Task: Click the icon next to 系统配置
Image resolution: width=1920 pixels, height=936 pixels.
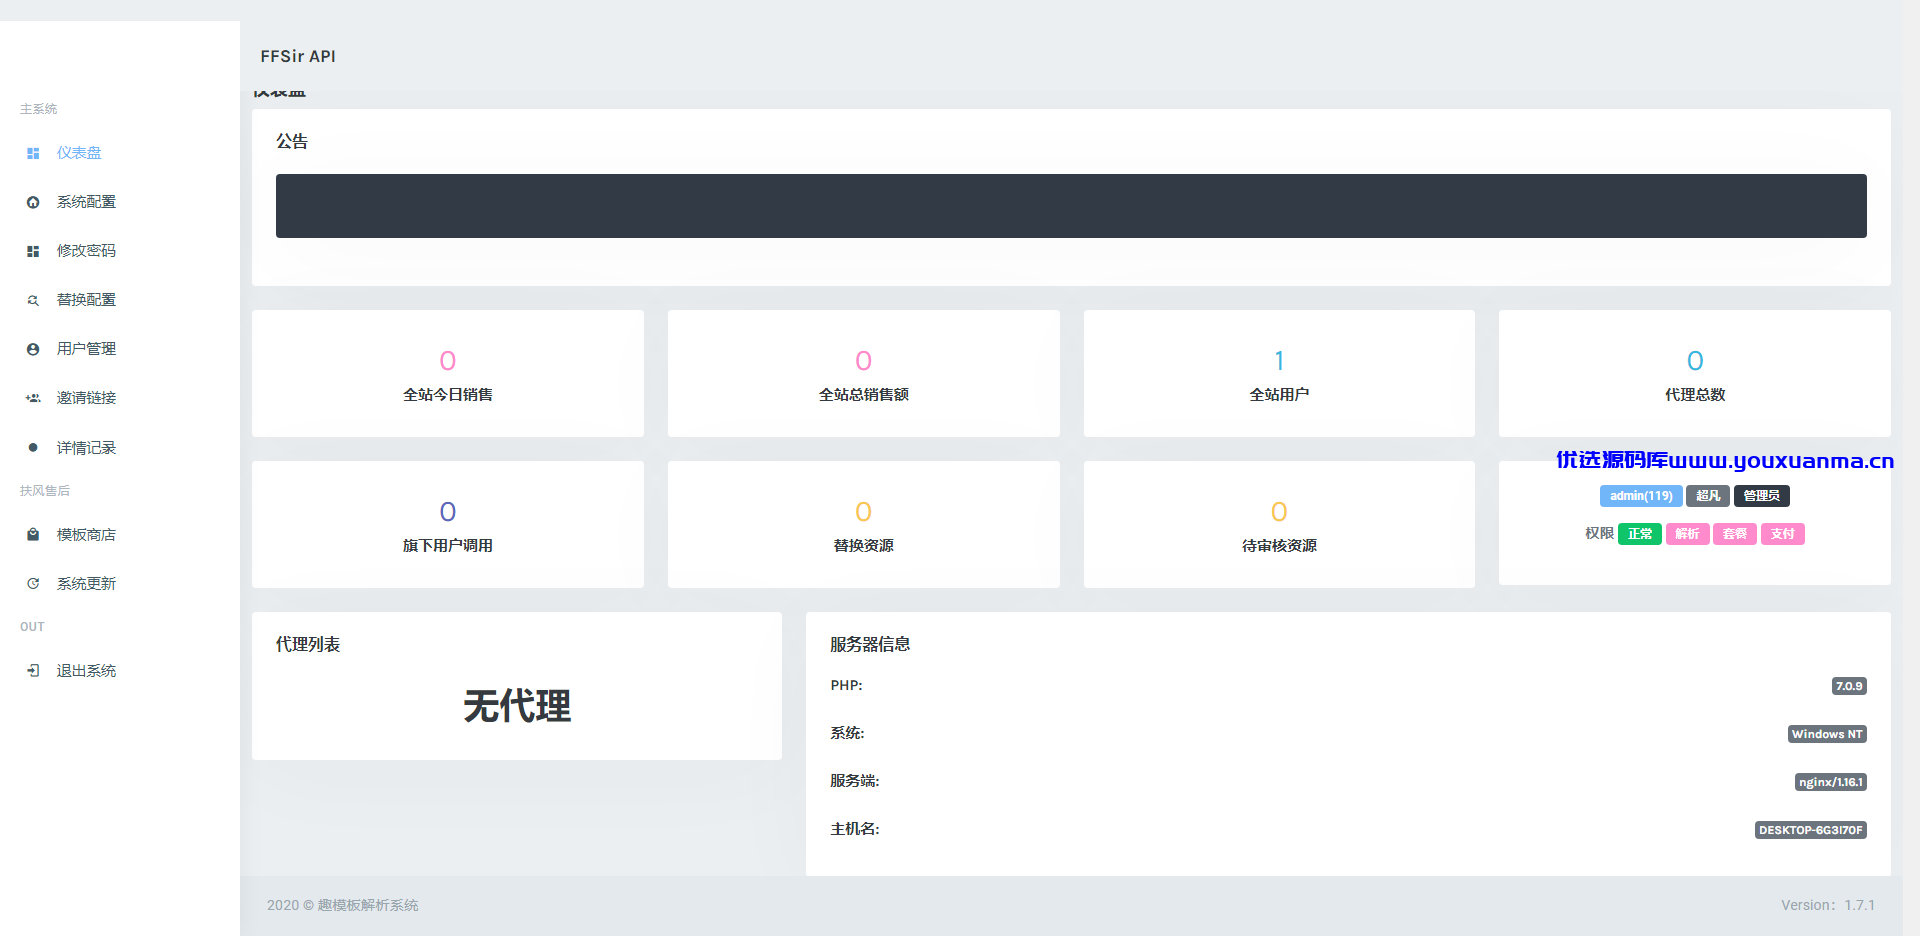Action: click(33, 202)
